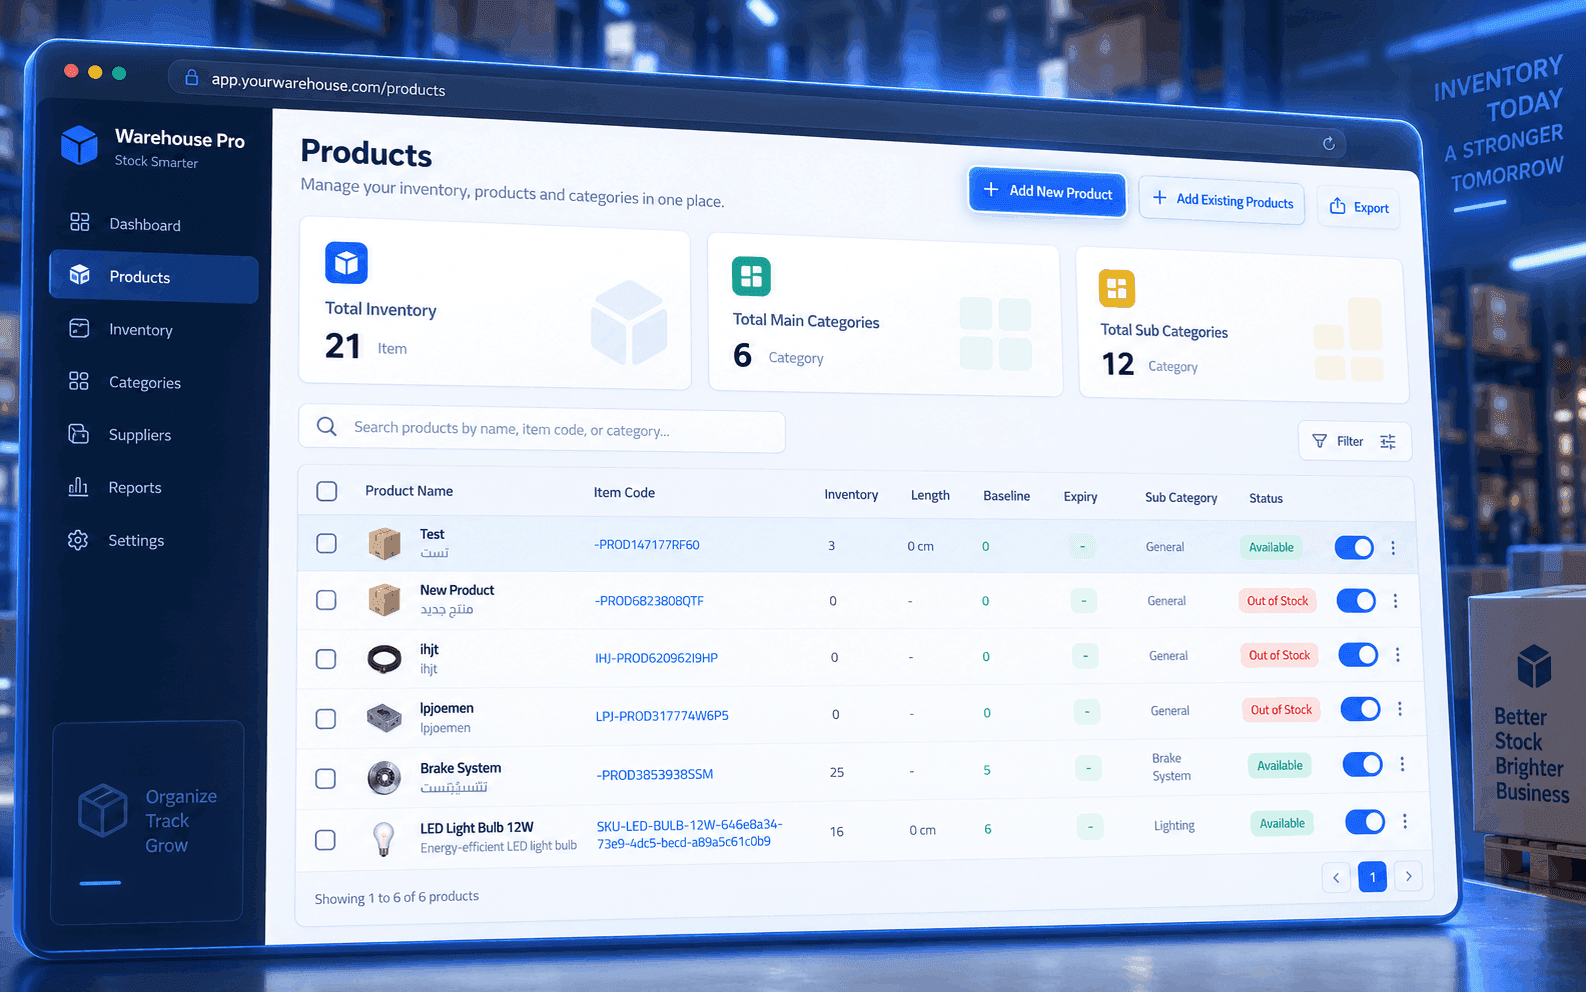Click the ihjt ring thumbnail

[384, 658]
